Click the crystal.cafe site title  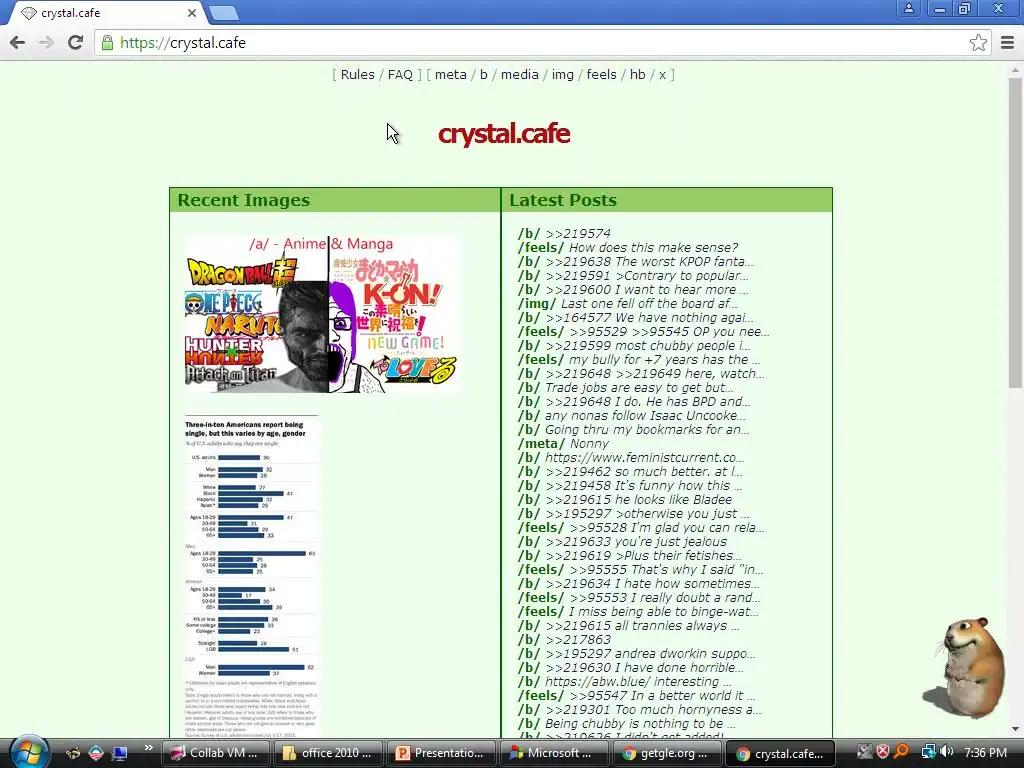504,134
